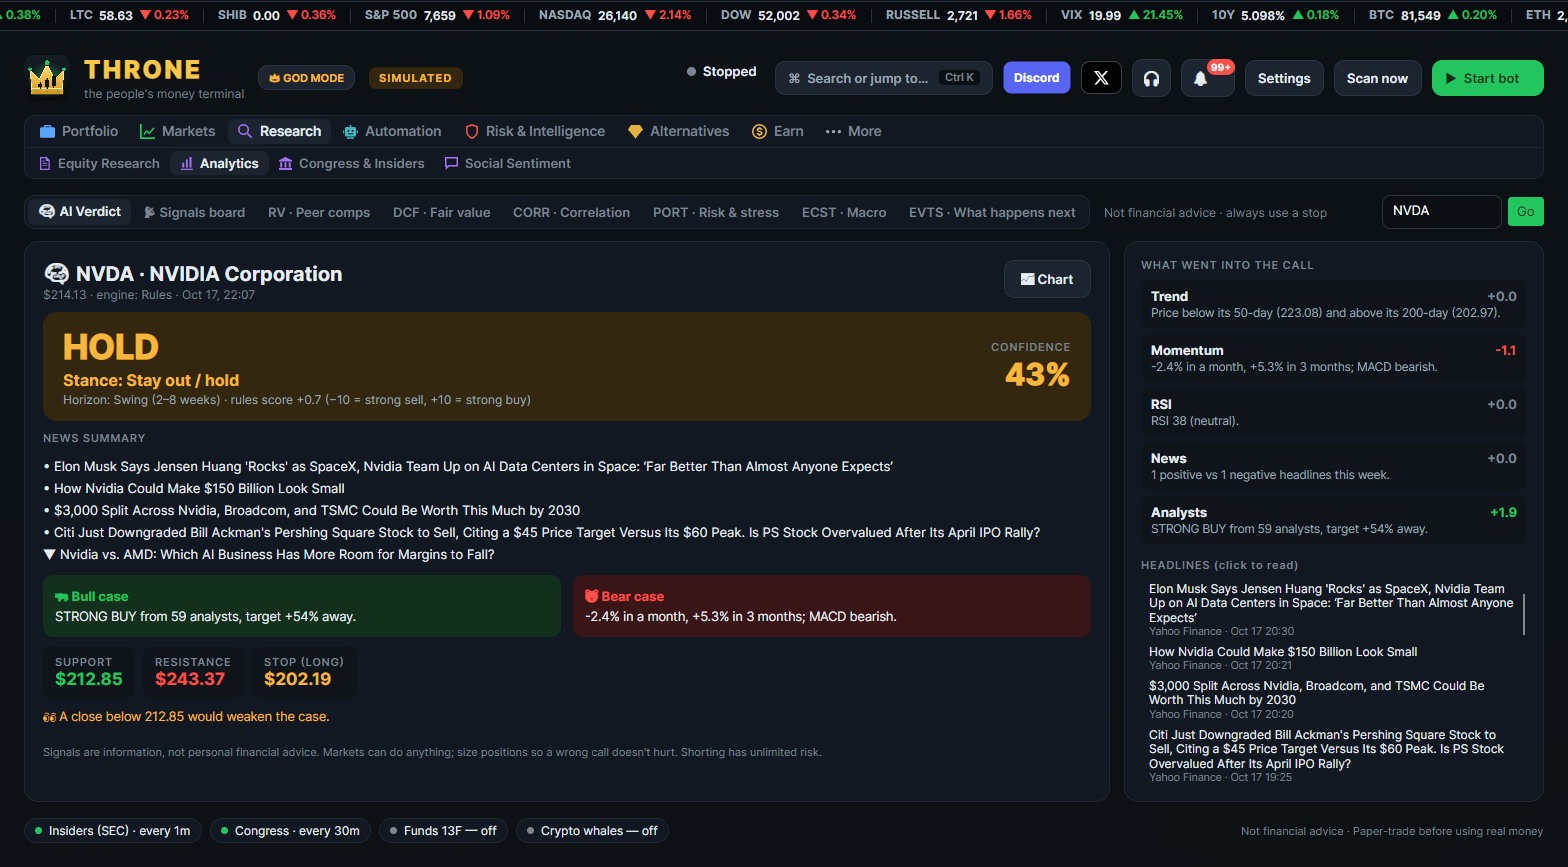
Task: Click the Stopped status indicator
Action: click(721, 72)
